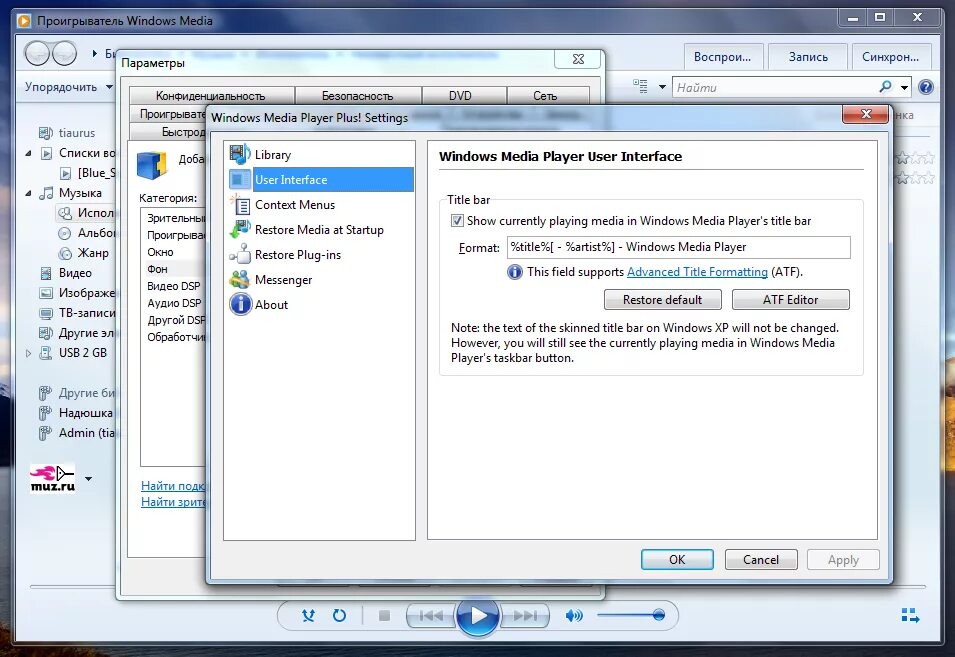955x657 pixels.
Task: Select ТВ-записи in library tree
Action: 76,313
